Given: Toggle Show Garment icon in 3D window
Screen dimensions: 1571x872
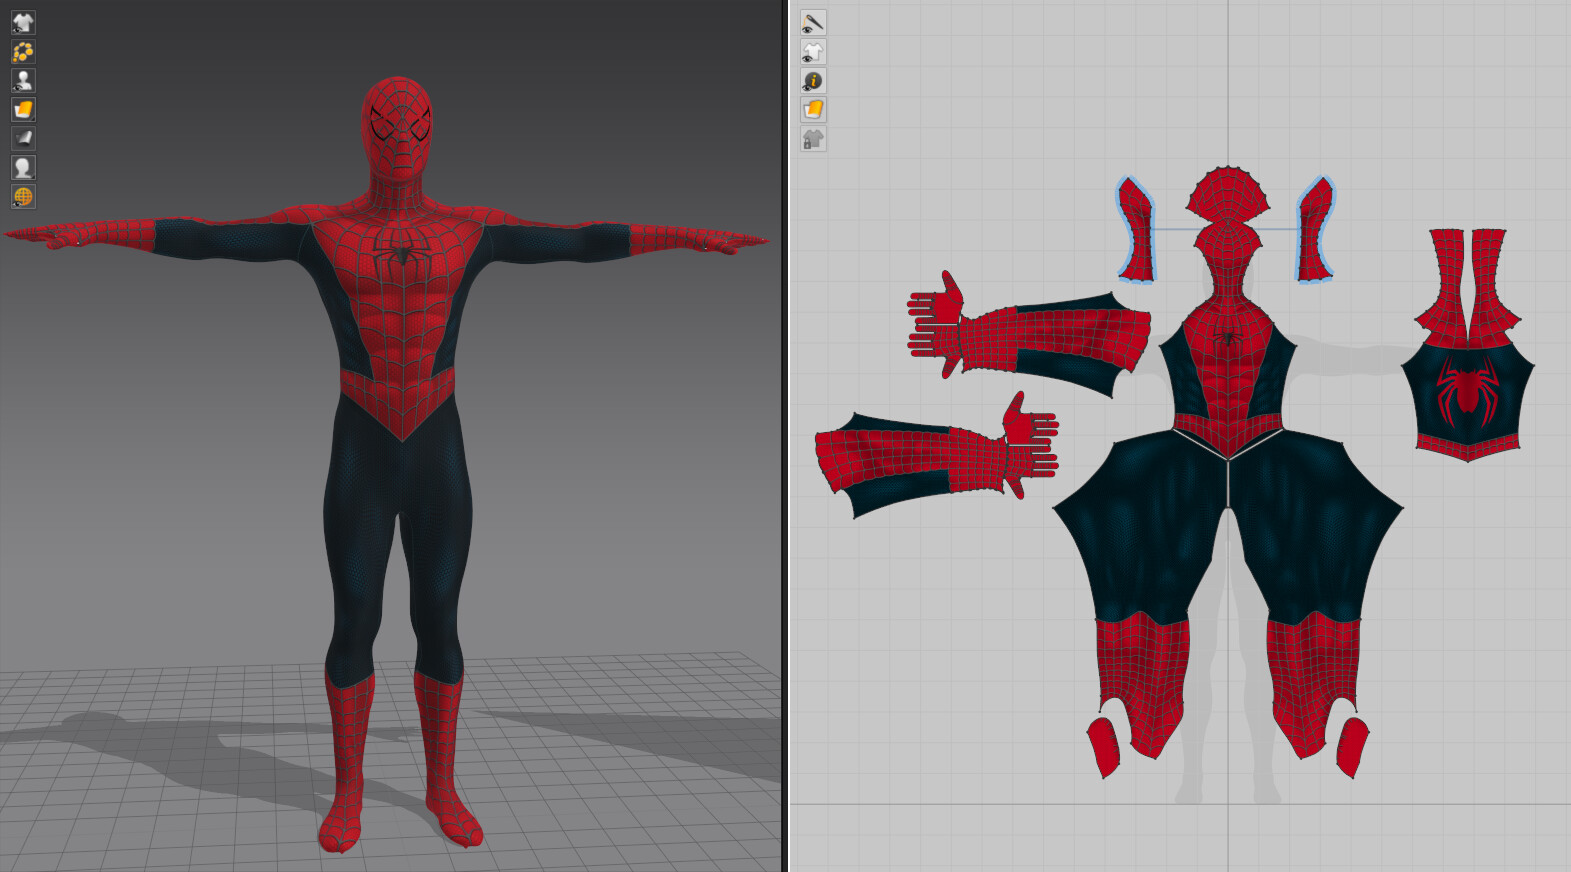Looking at the screenshot, I should [23, 22].
